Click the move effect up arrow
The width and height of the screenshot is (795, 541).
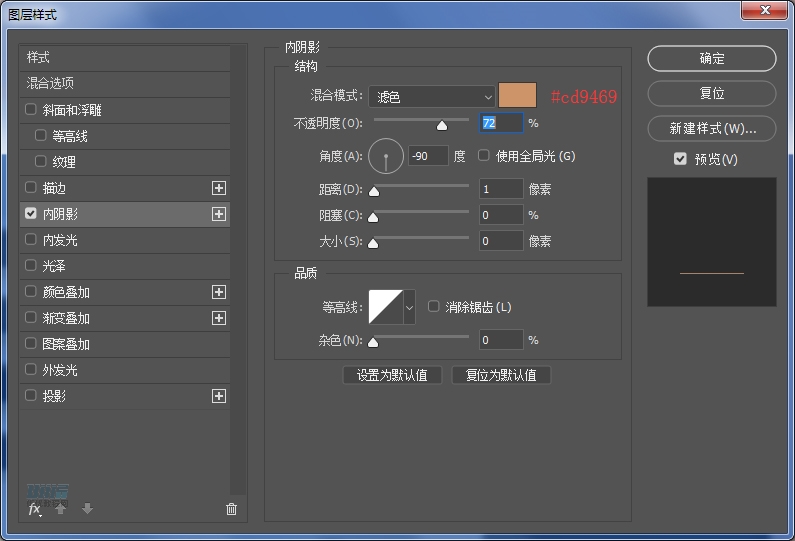click(61, 509)
